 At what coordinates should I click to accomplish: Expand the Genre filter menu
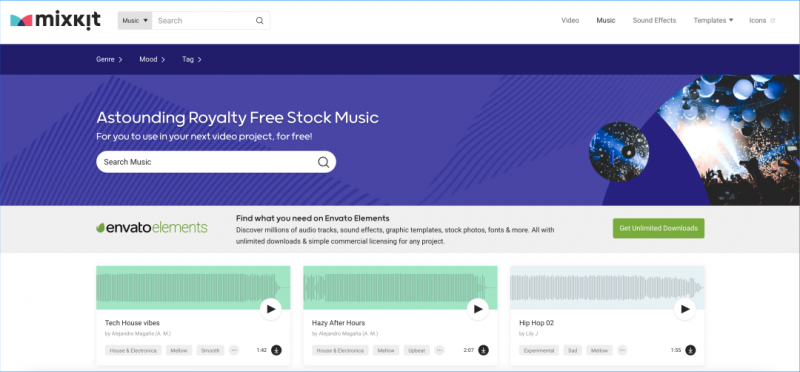(x=109, y=60)
